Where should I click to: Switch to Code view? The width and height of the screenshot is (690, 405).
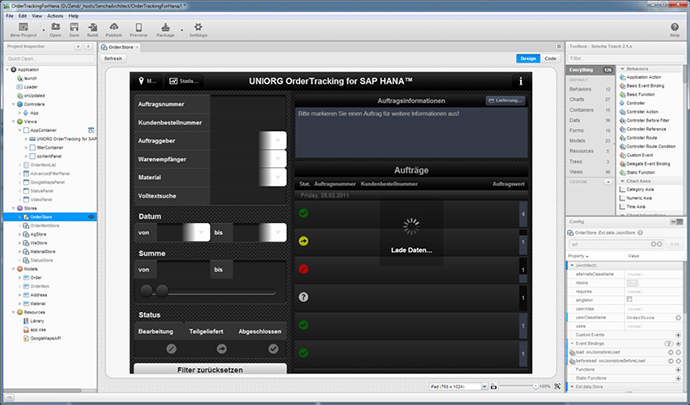tap(550, 59)
